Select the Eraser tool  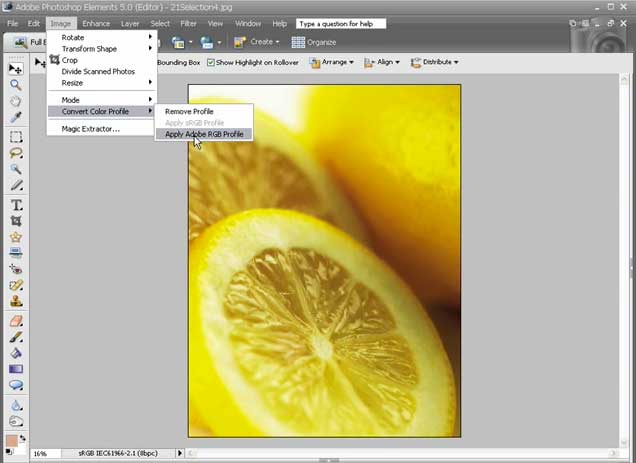[x=16, y=321]
